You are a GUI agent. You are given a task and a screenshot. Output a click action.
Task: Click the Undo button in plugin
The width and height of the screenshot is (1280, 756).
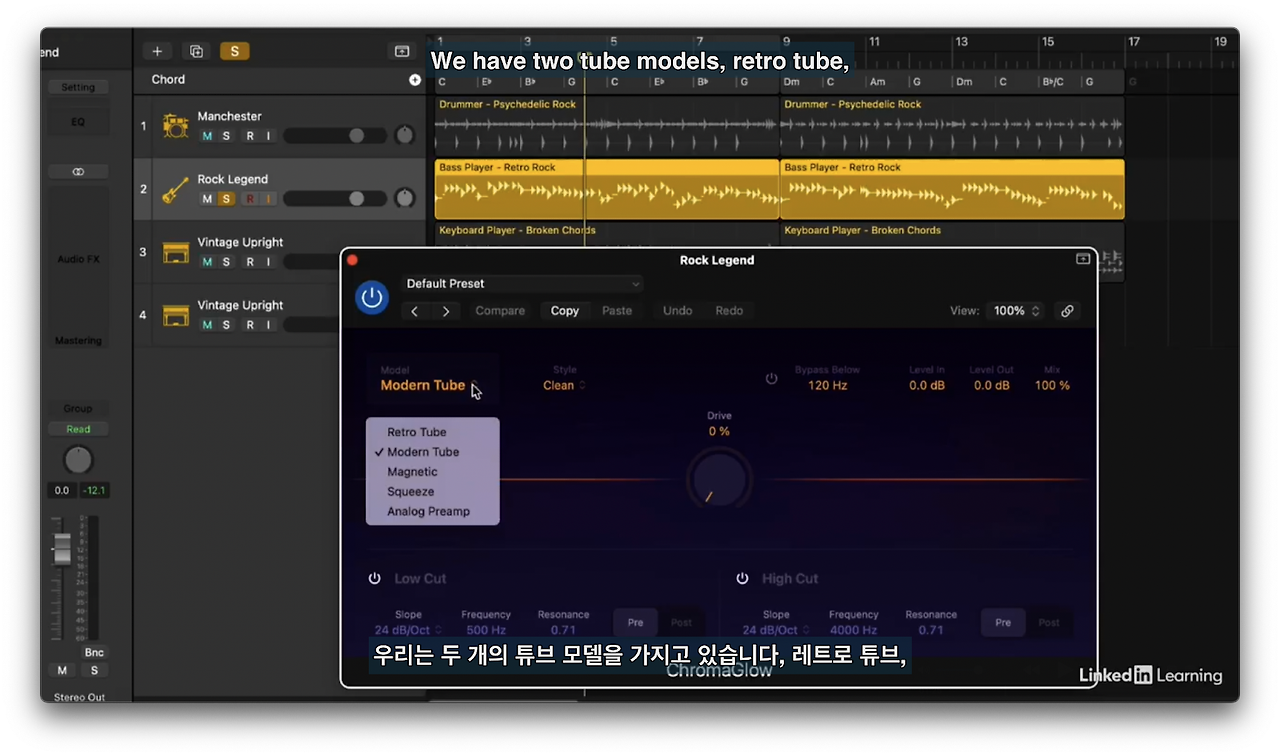point(678,311)
